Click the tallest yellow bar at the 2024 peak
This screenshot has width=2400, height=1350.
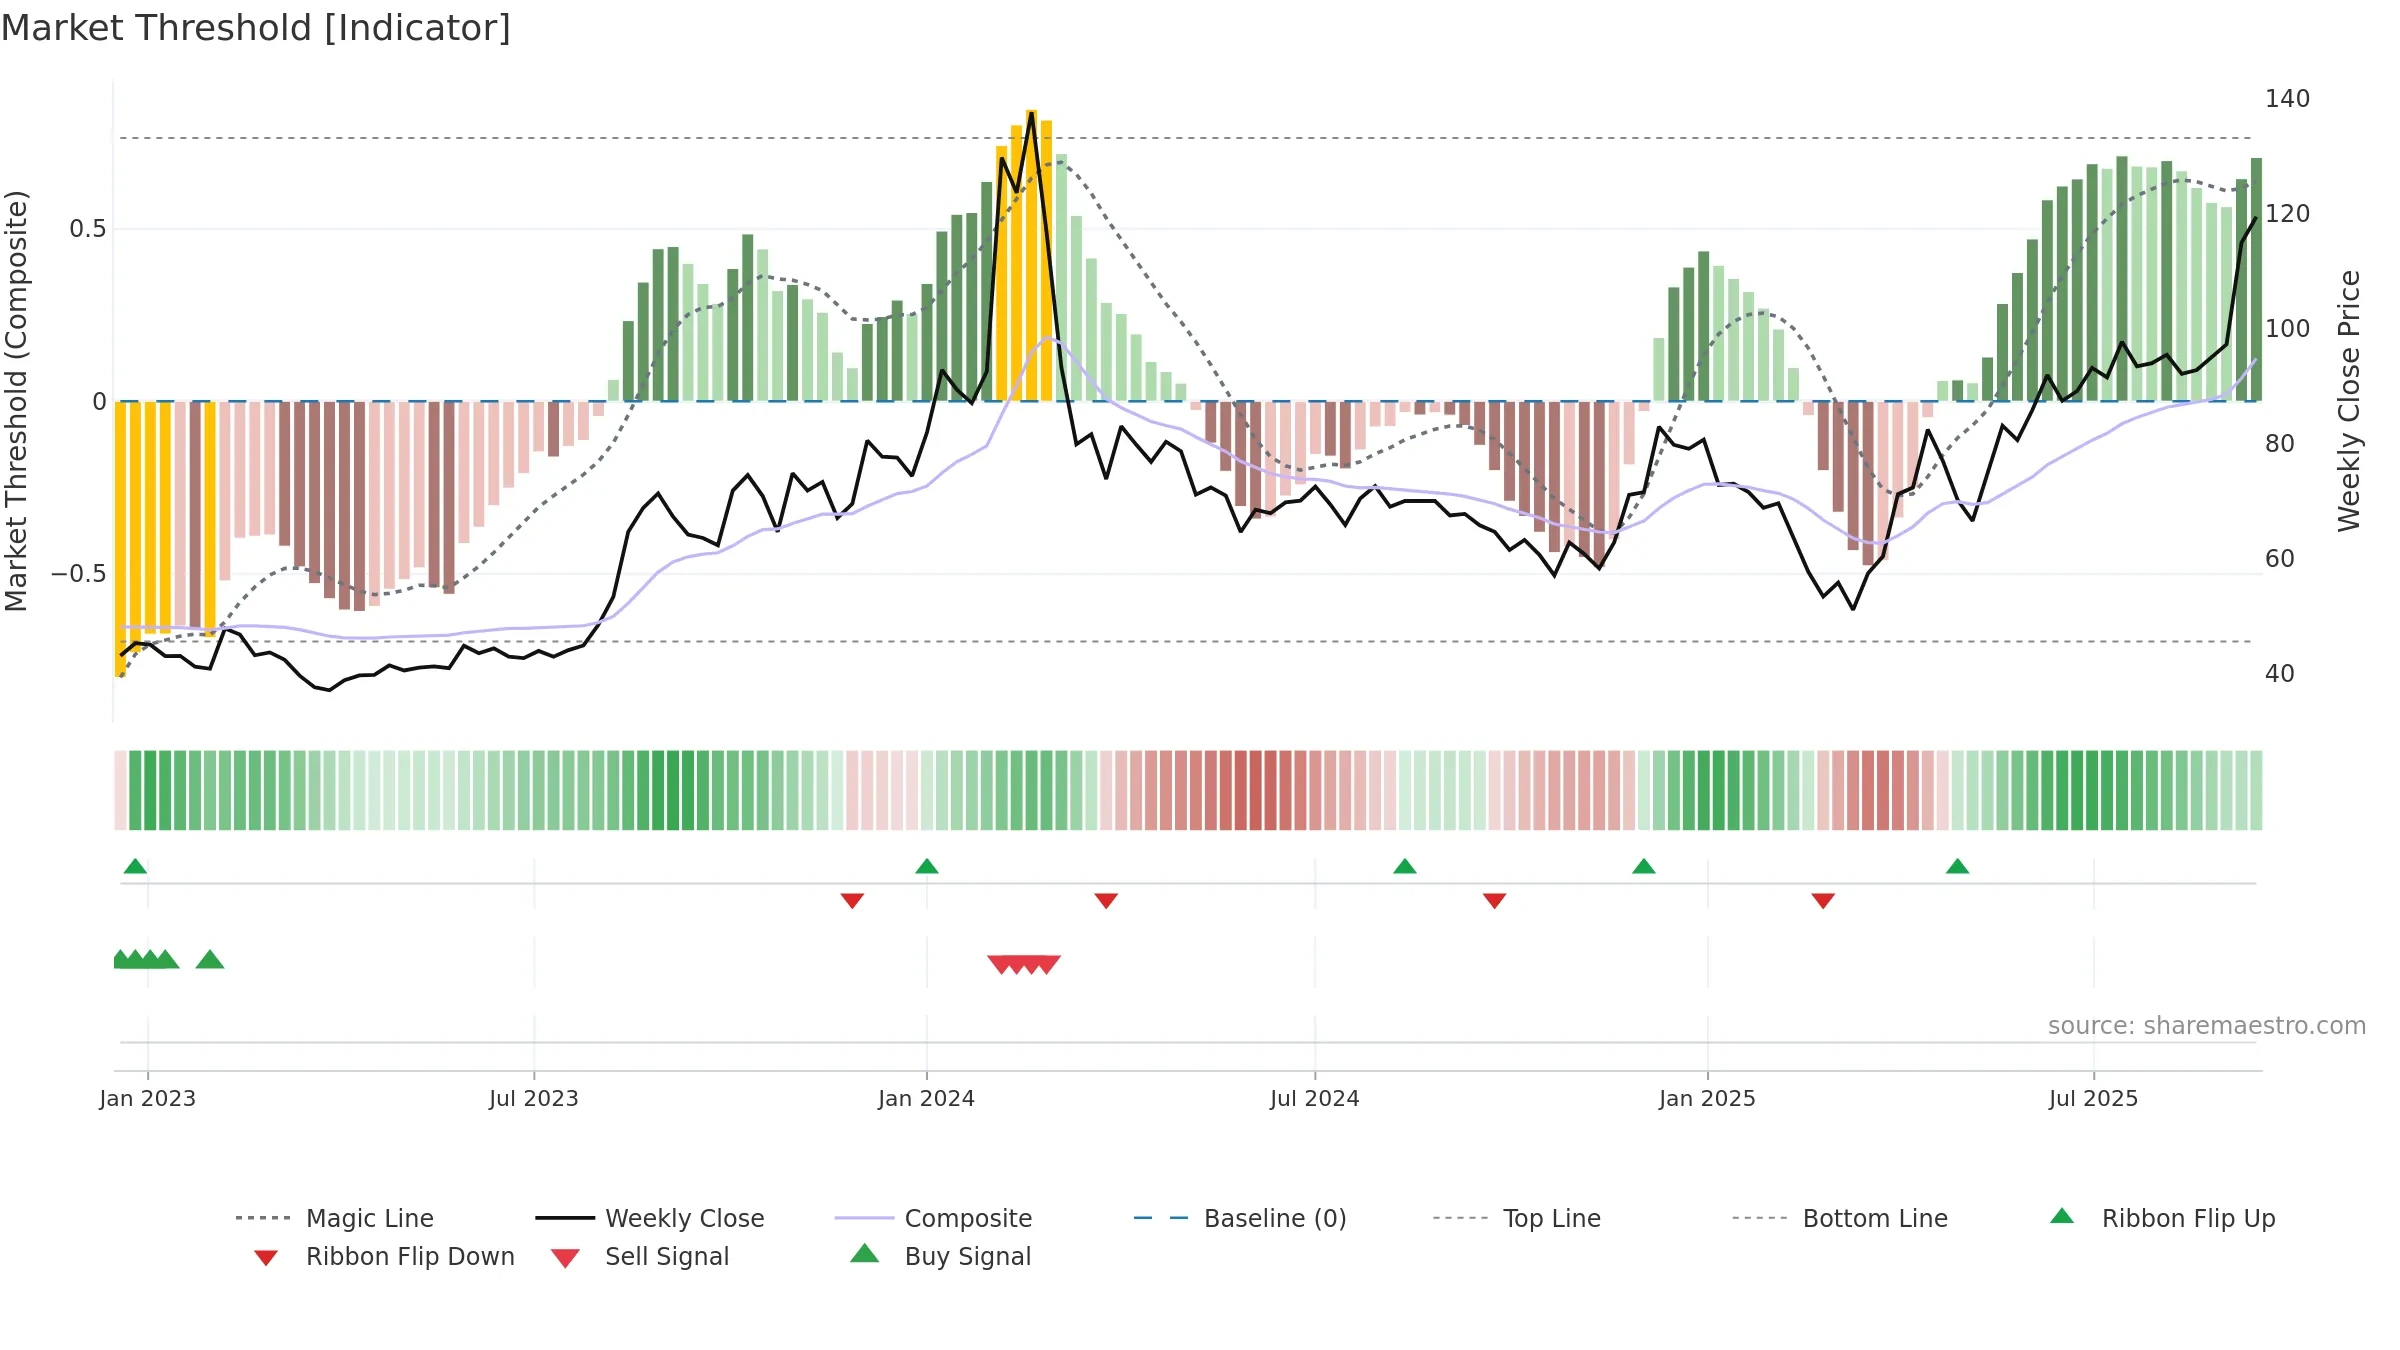coord(1031,255)
